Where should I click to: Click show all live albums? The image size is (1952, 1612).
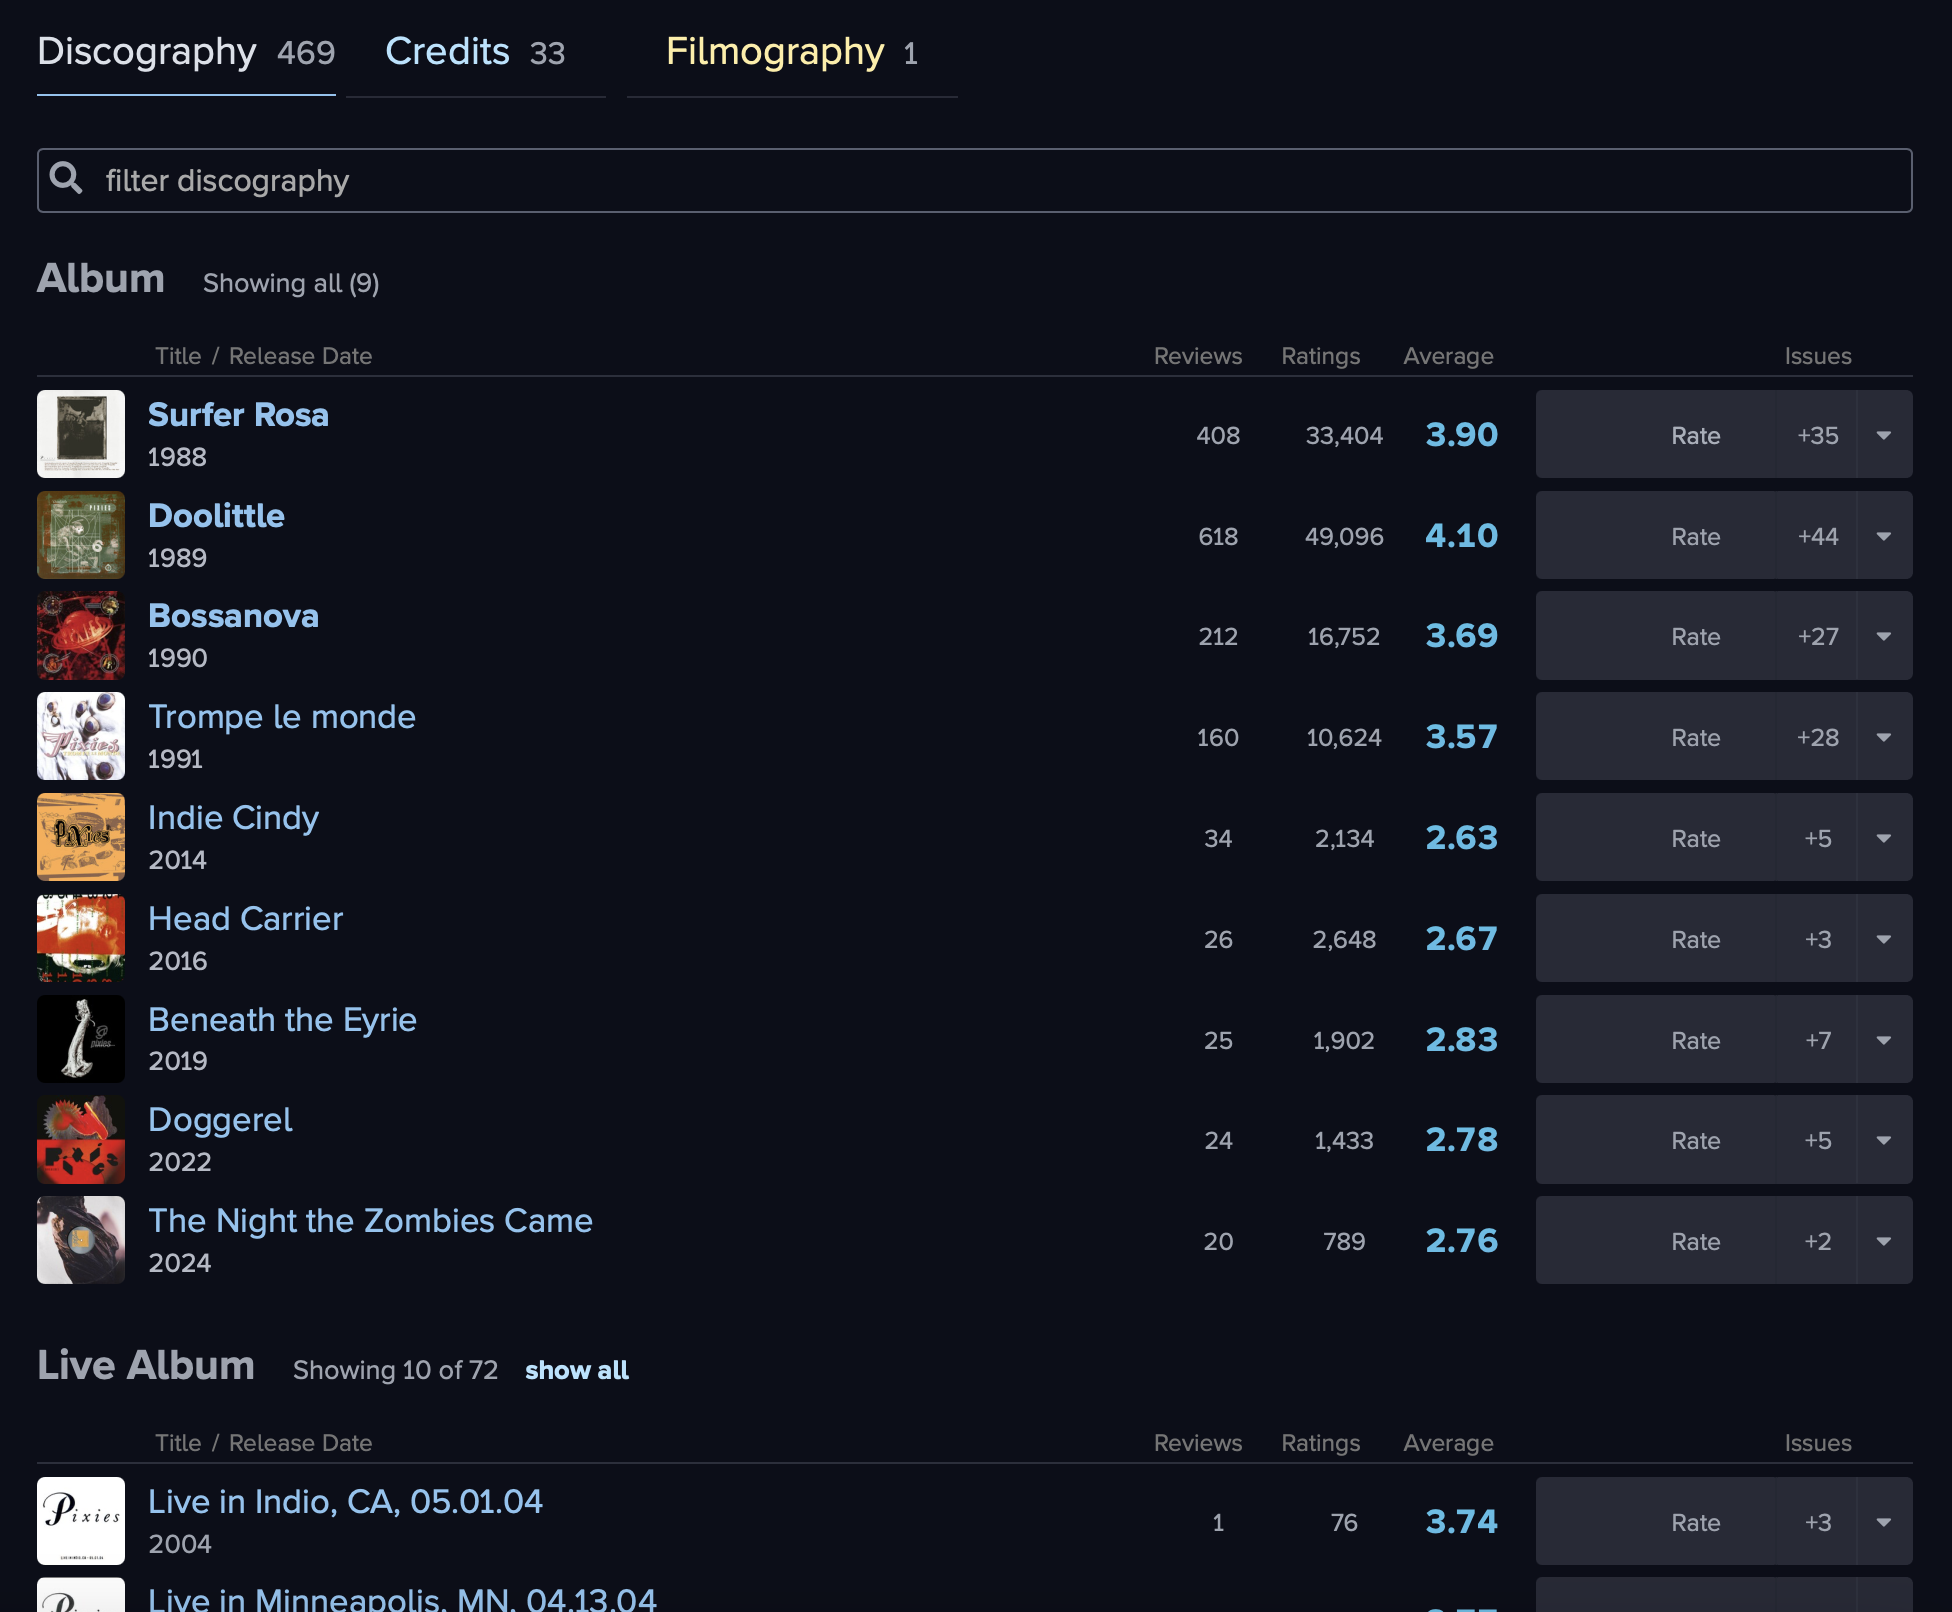(x=577, y=1370)
